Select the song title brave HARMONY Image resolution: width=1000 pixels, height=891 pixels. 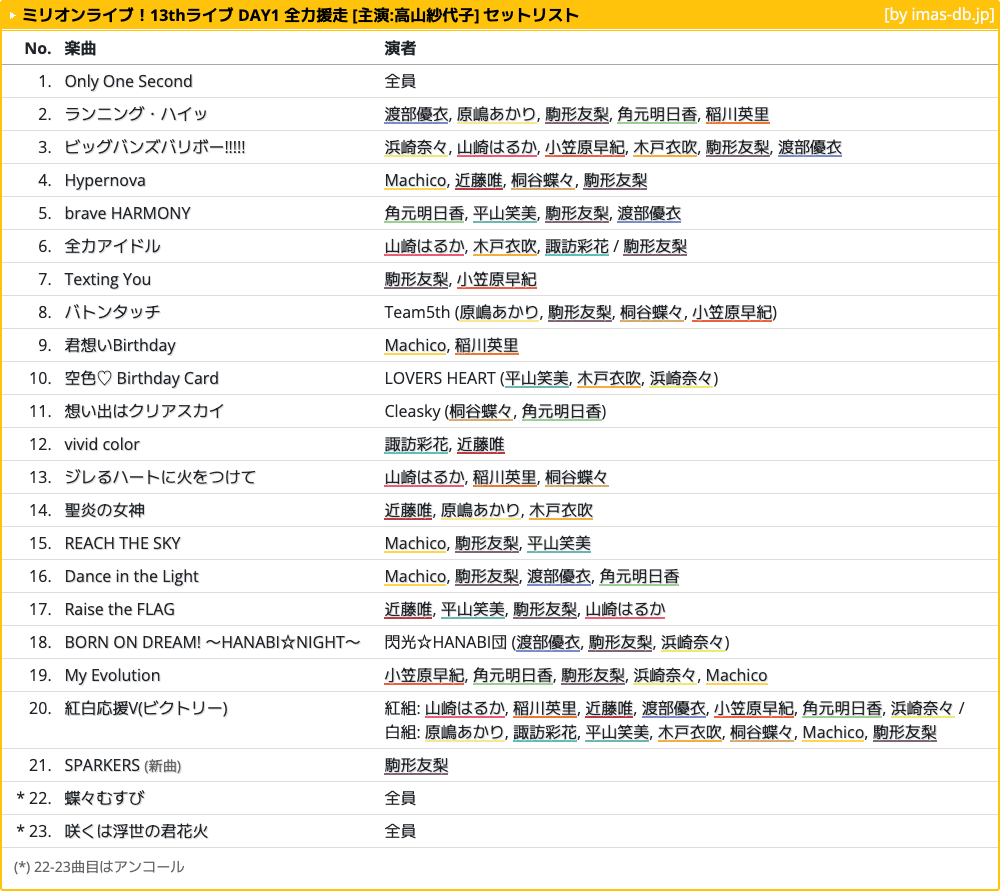pyautogui.click(x=128, y=214)
